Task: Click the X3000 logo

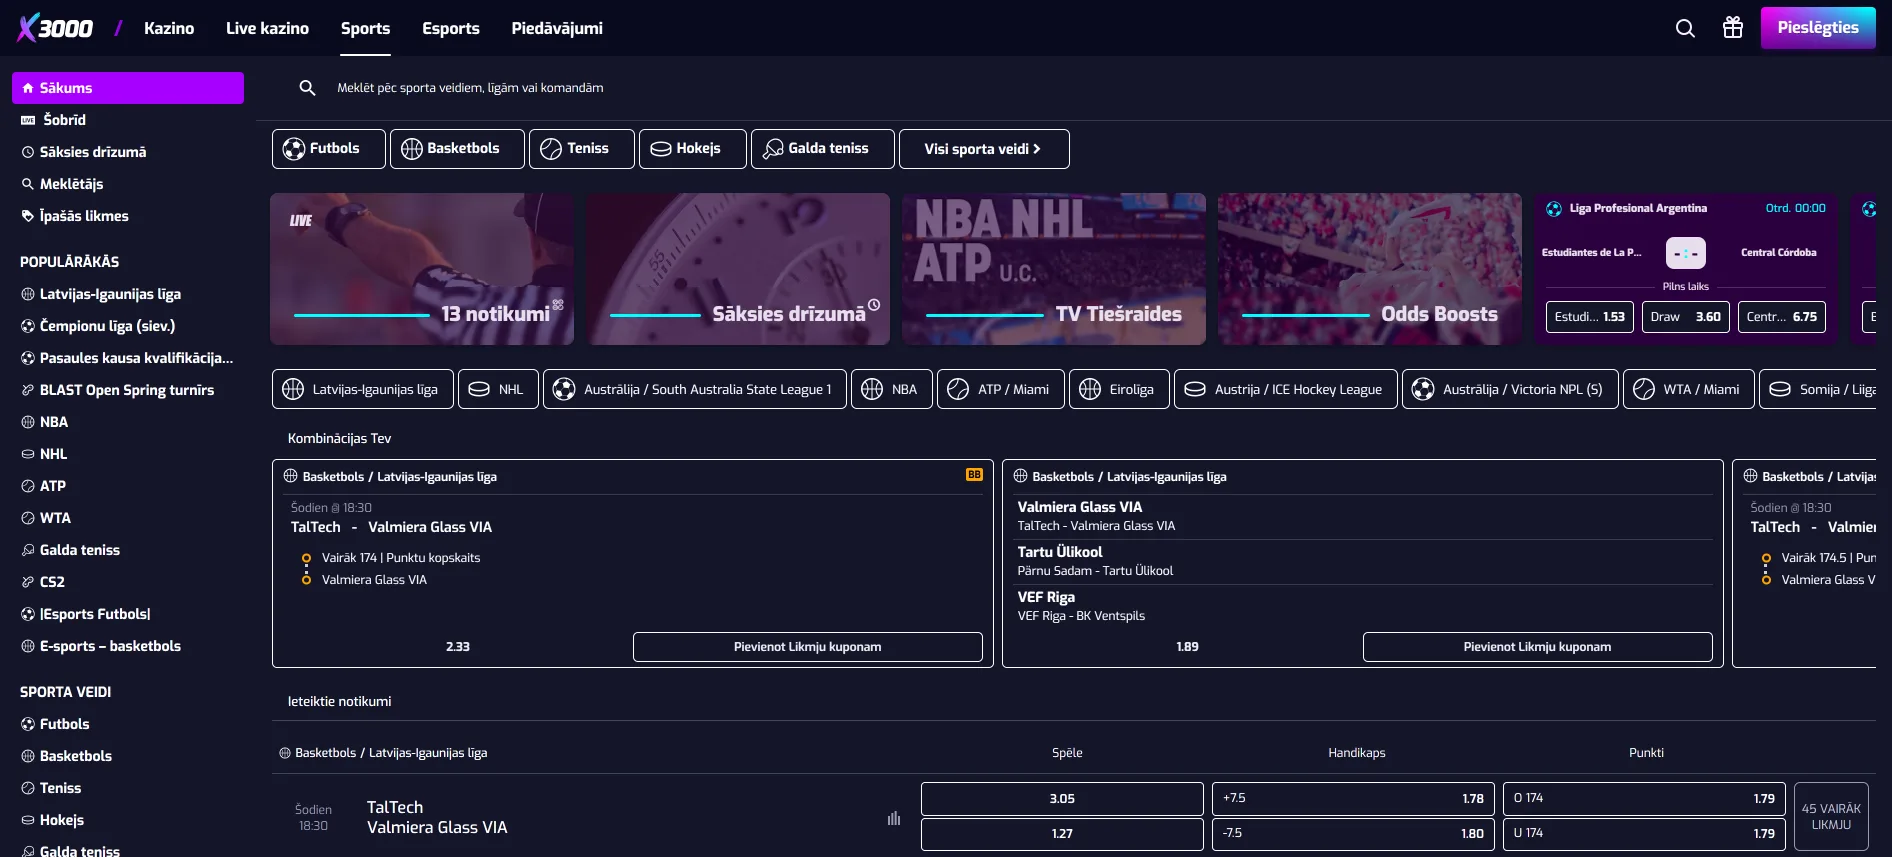Action: pos(56,28)
